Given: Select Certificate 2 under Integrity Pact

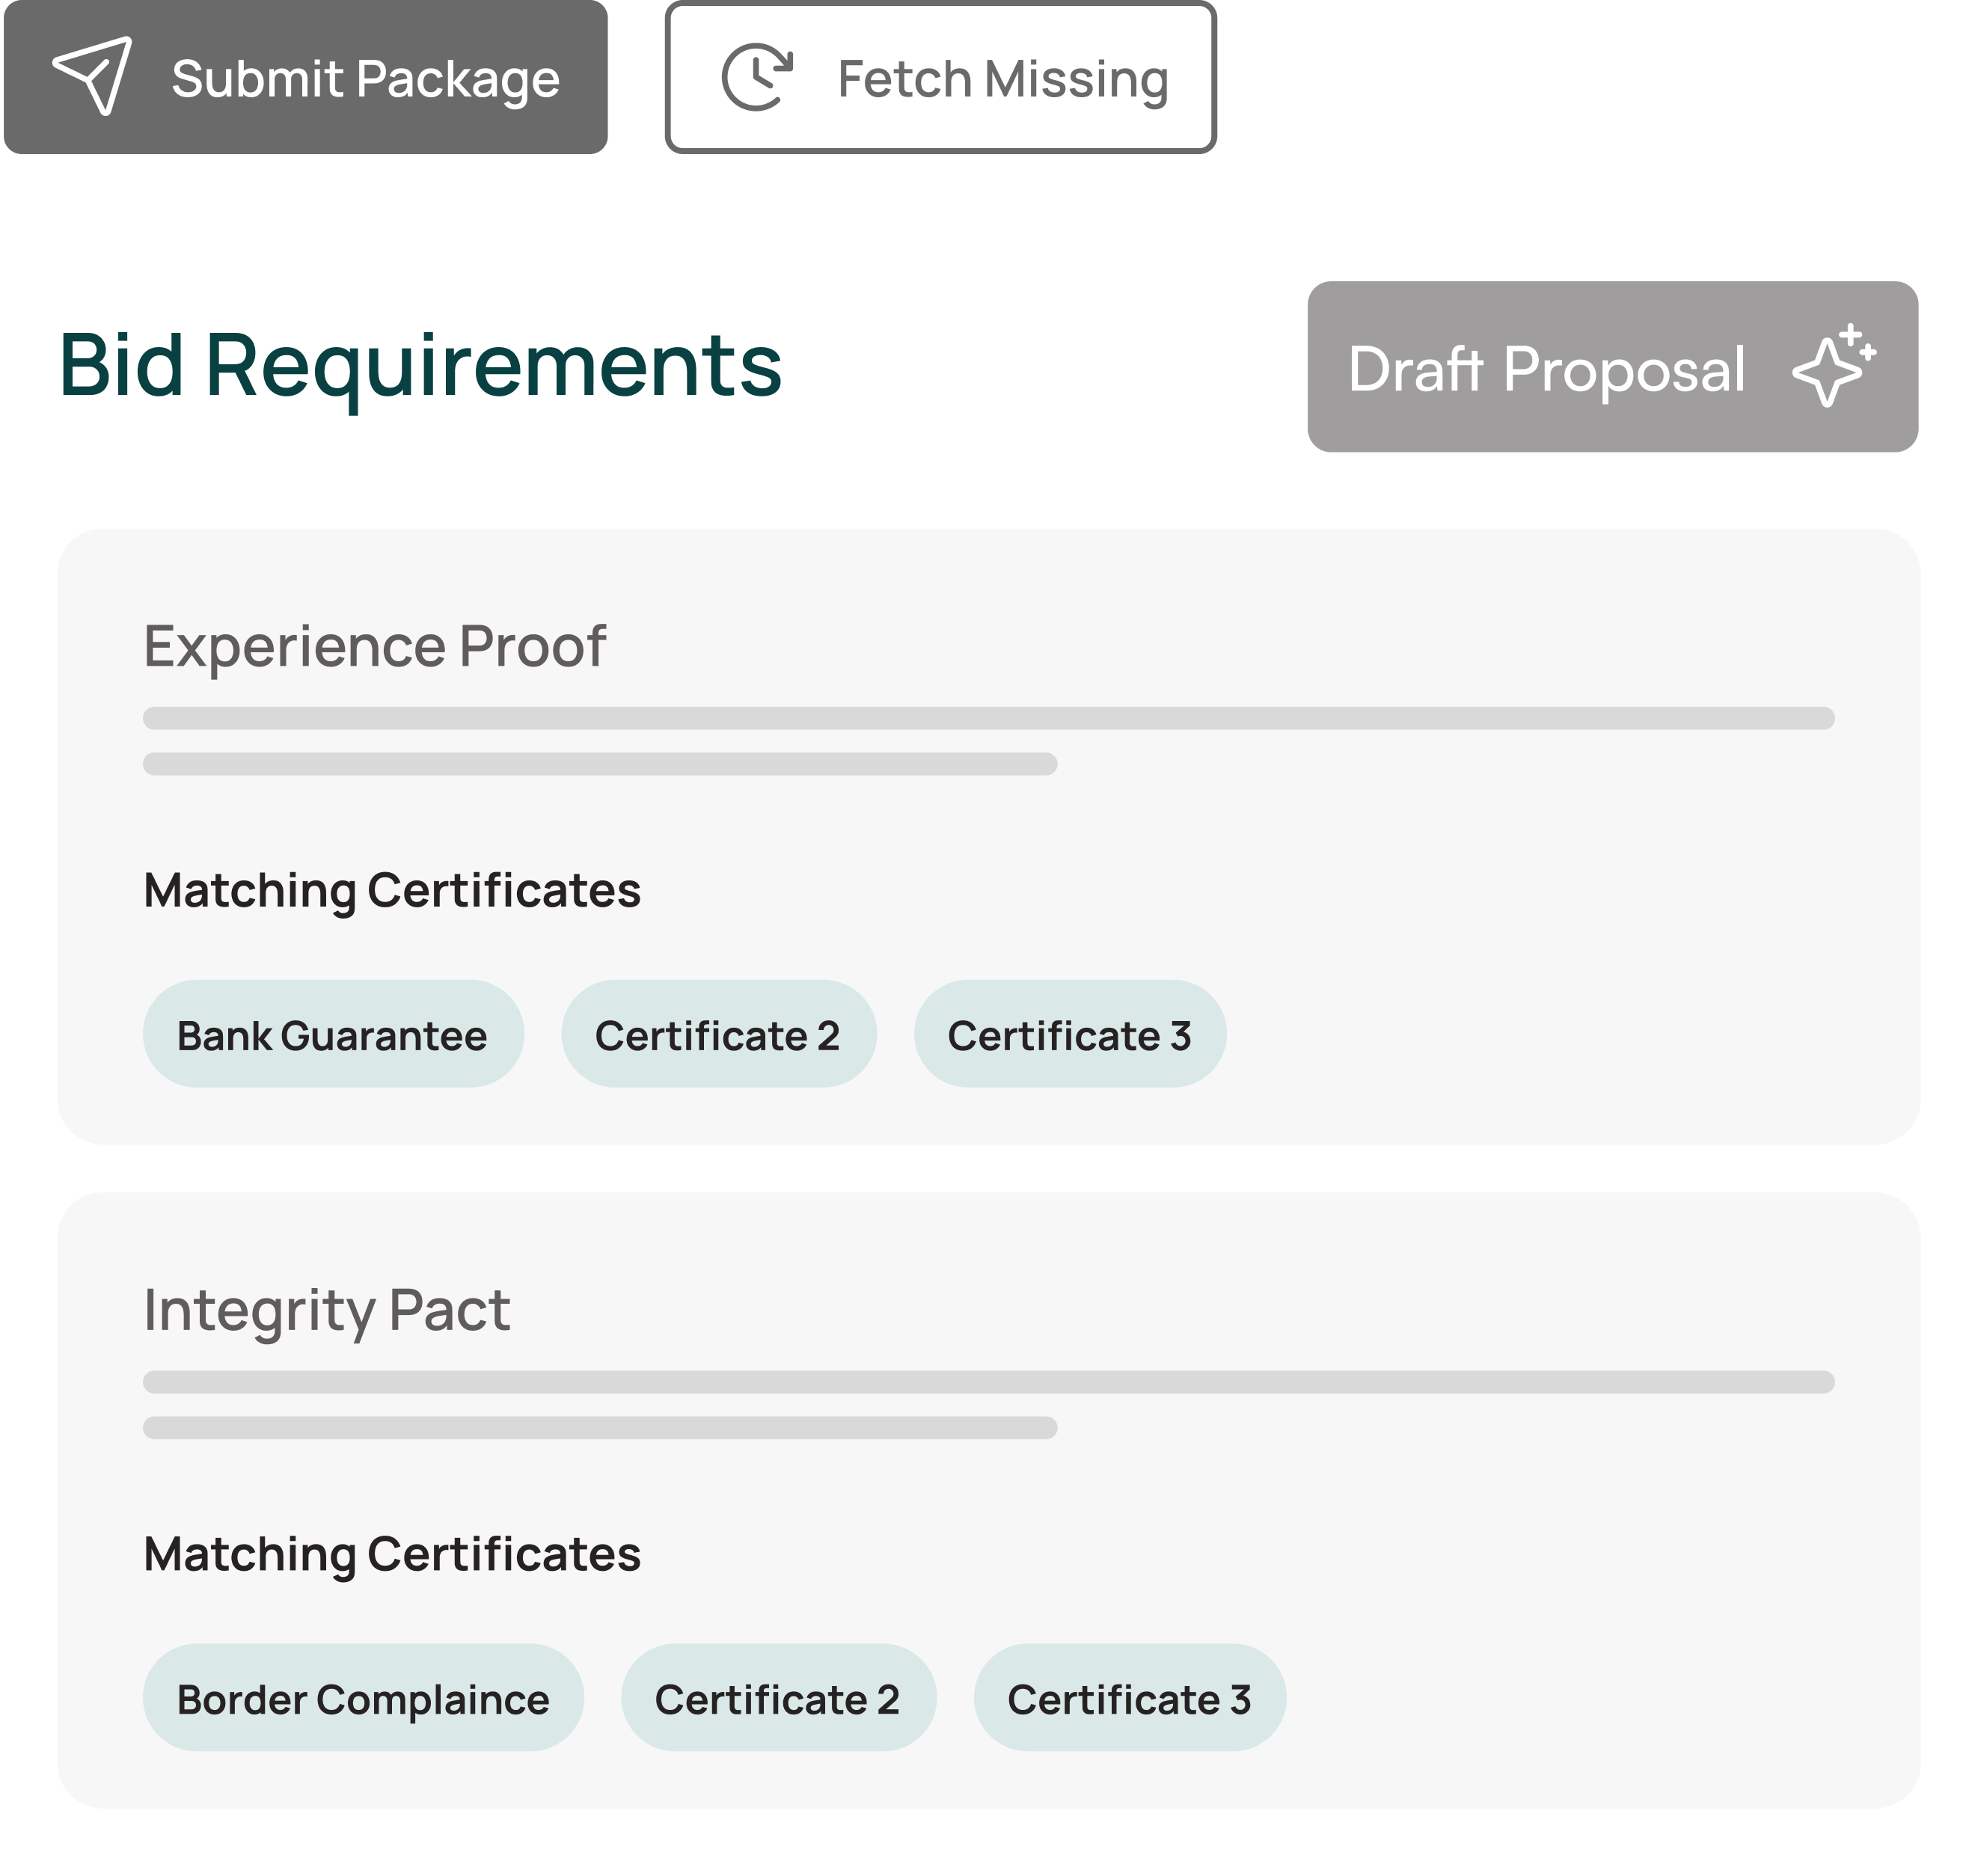Looking at the screenshot, I should pyautogui.click(x=777, y=1699).
